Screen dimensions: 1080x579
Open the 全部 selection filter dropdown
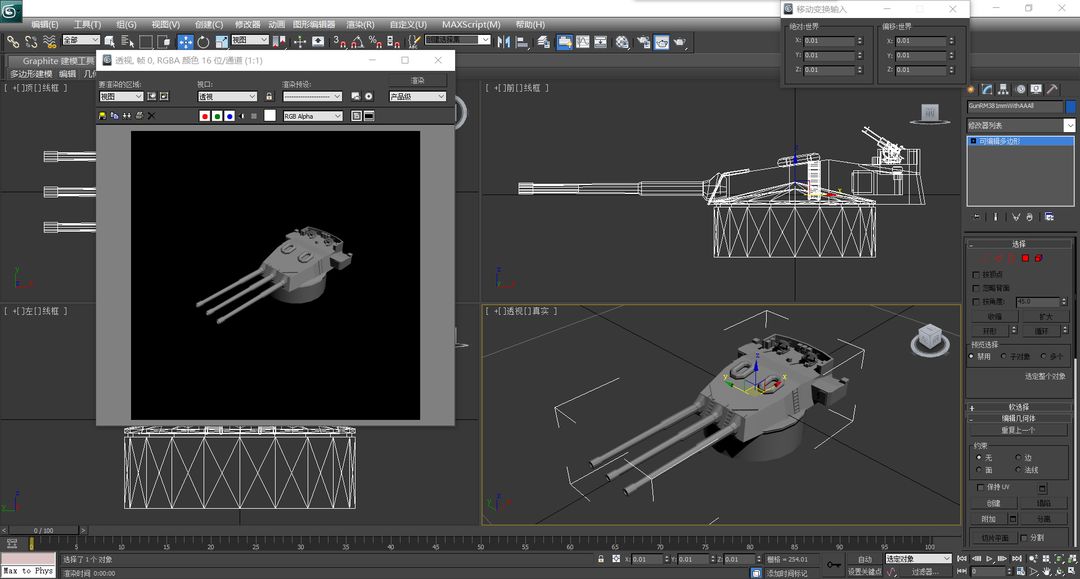click(x=81, y=40)
